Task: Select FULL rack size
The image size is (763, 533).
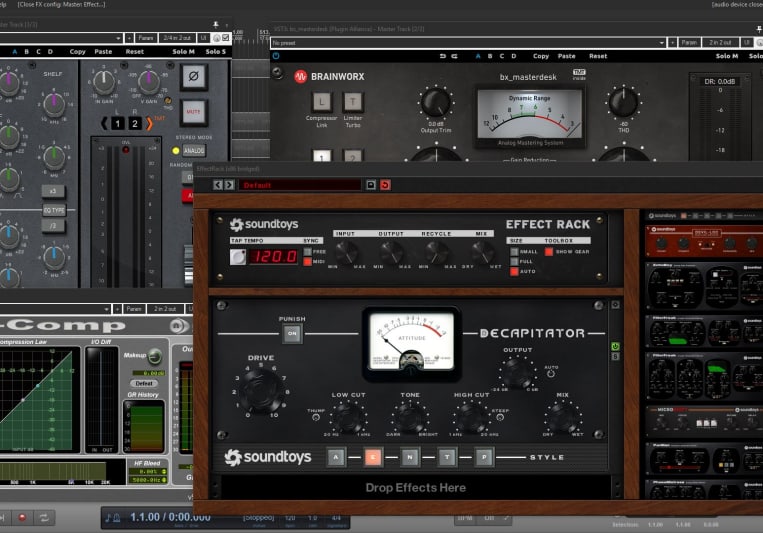Action: pyautogui.click(x=514, y=261)
